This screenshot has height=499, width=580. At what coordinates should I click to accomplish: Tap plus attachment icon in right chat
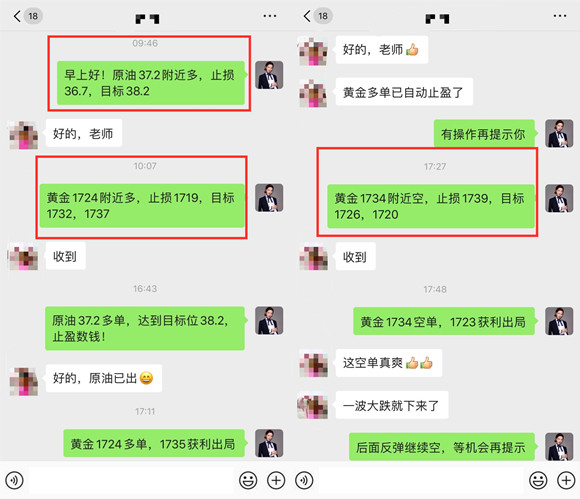click(x=566, y=481)
